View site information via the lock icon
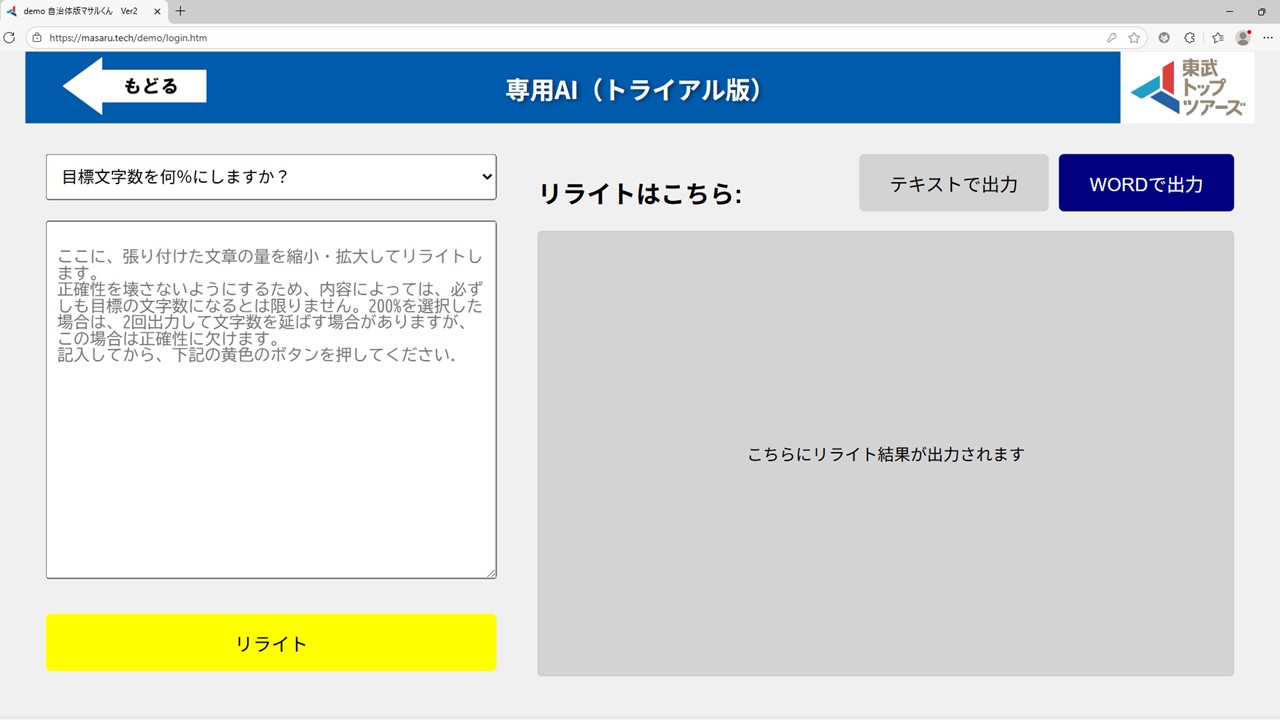The height and width of the screenshot is (720, 1280). click(x=37, y=38)
